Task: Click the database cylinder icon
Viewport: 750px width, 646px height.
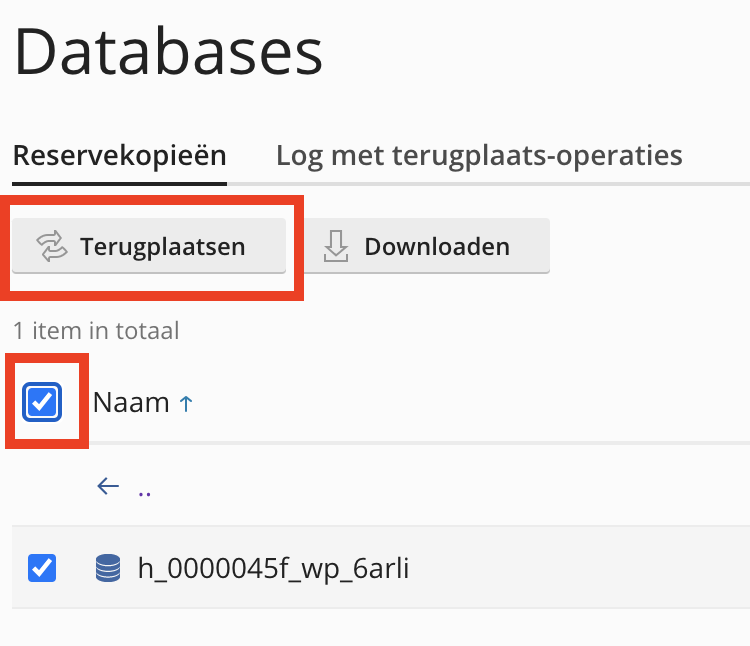Action: (x=107, y=569)
